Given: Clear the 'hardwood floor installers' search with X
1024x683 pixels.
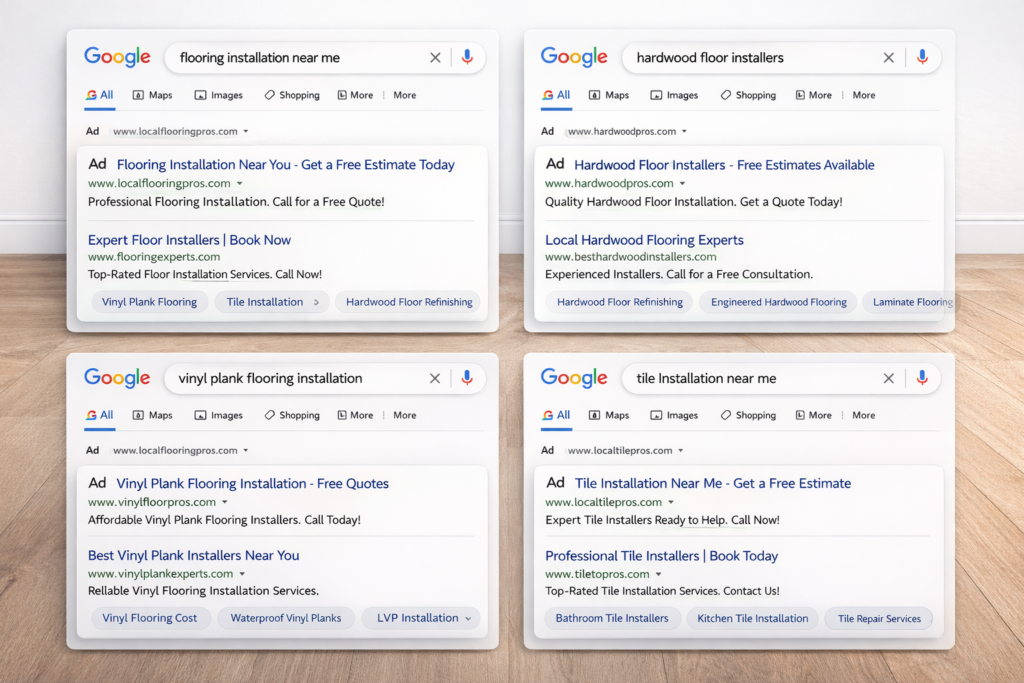Looking at the screenshot, I should [x=889, y=57].
